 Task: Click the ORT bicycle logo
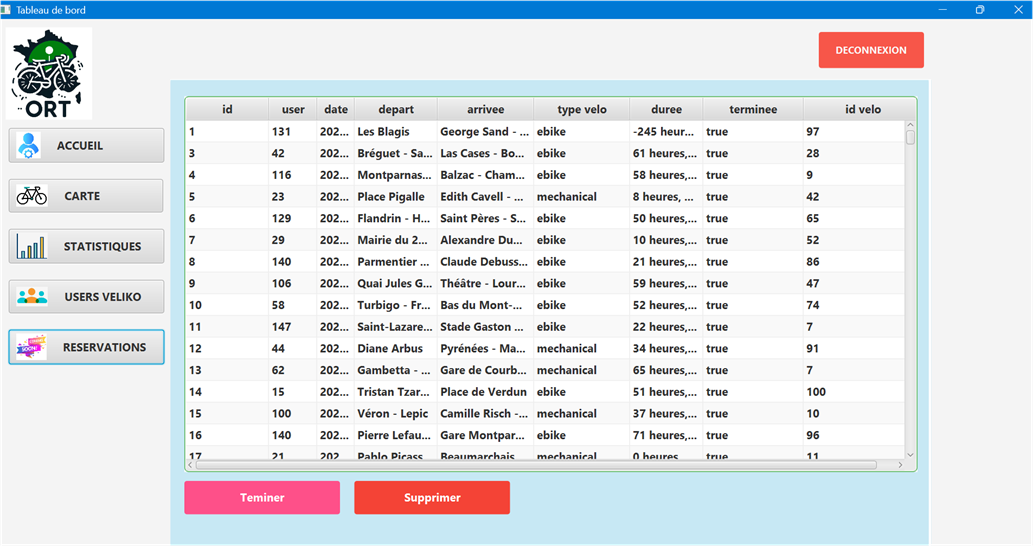(49, 74)
